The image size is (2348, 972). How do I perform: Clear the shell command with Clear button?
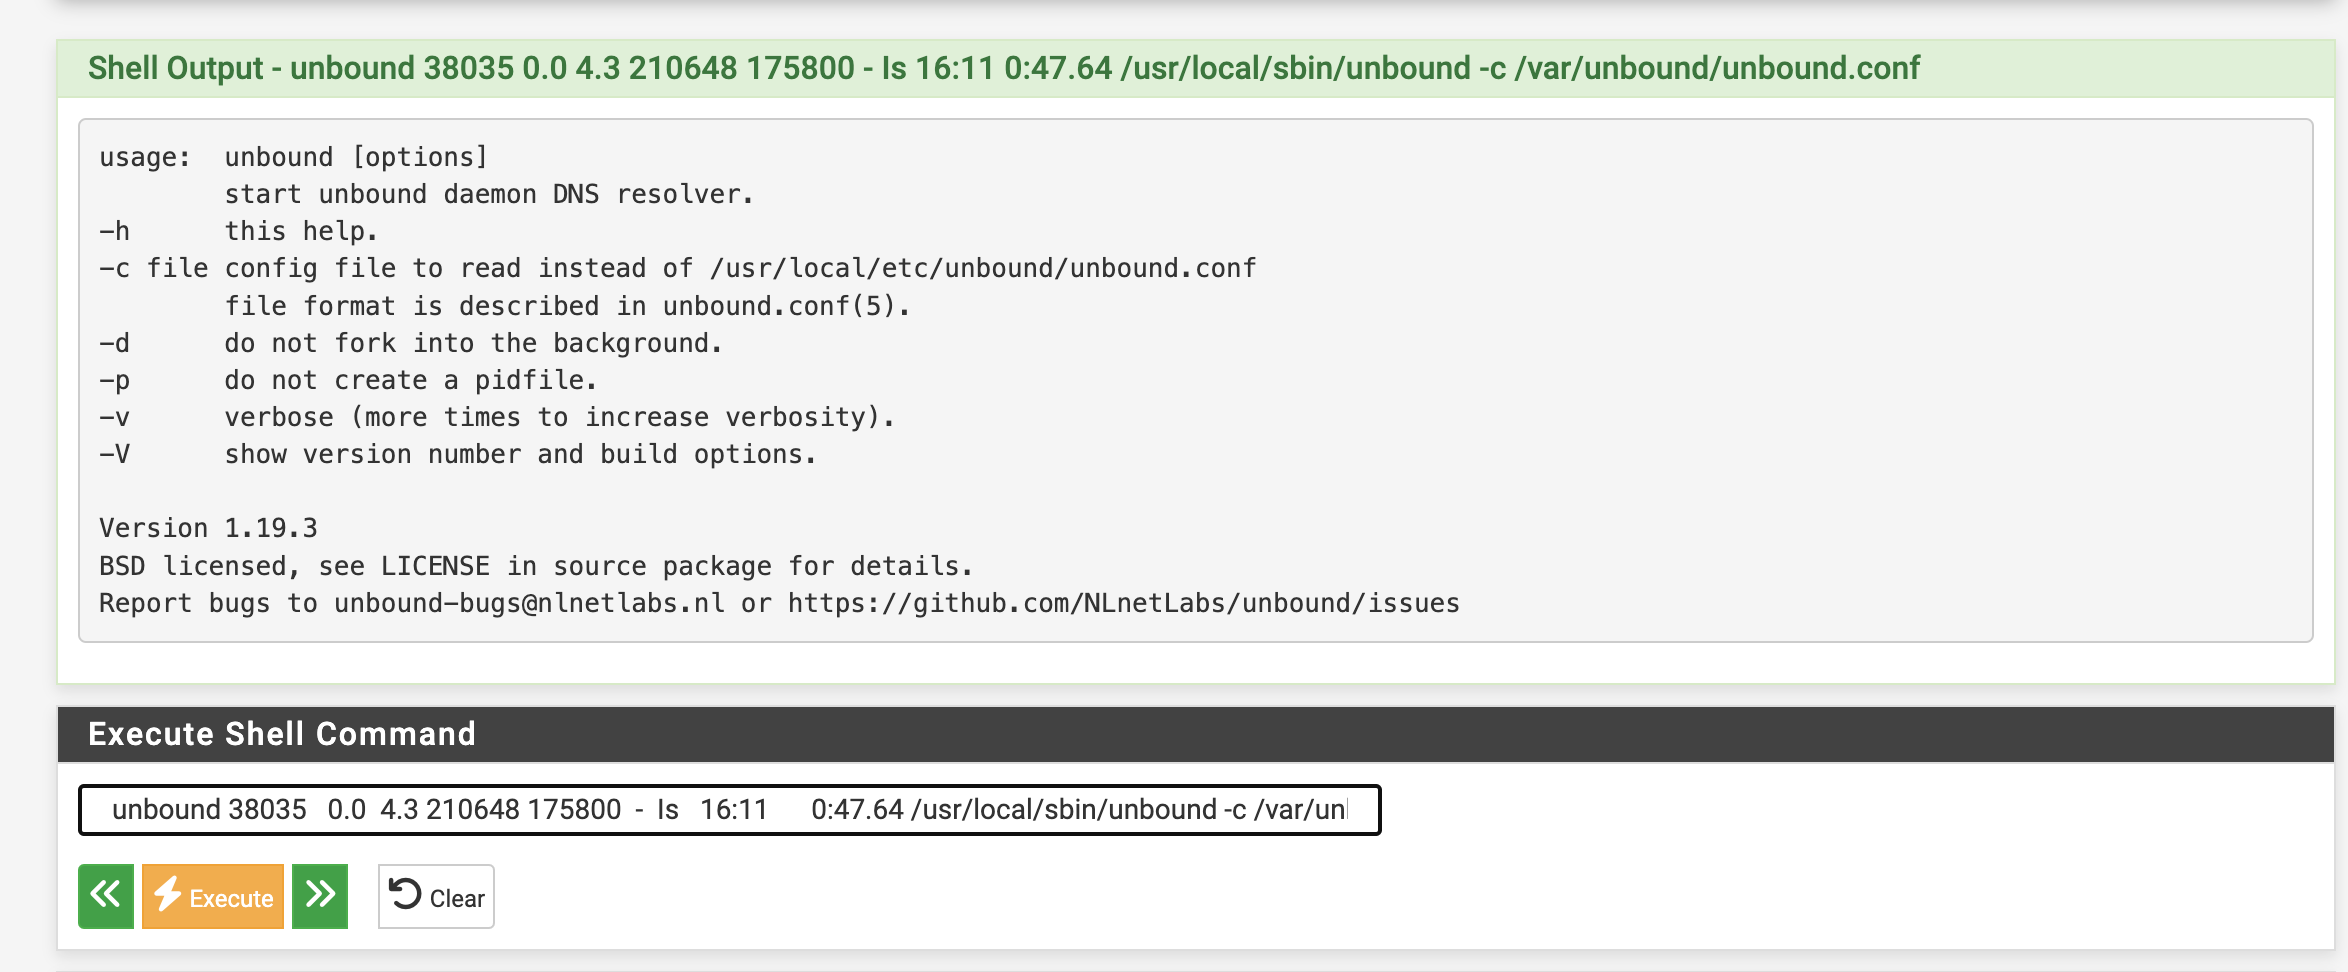(x=436, y=896)
